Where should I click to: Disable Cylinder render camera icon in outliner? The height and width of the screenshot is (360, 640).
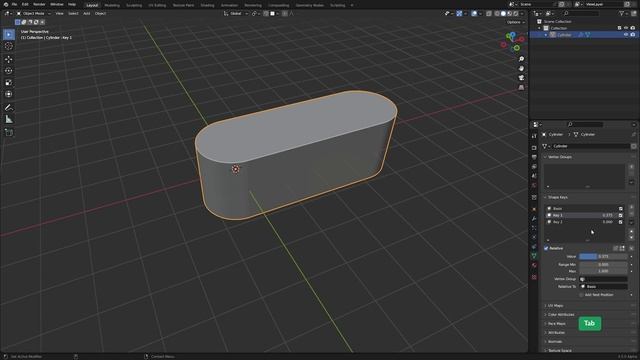pyautogui.click(x=633, y=35)
